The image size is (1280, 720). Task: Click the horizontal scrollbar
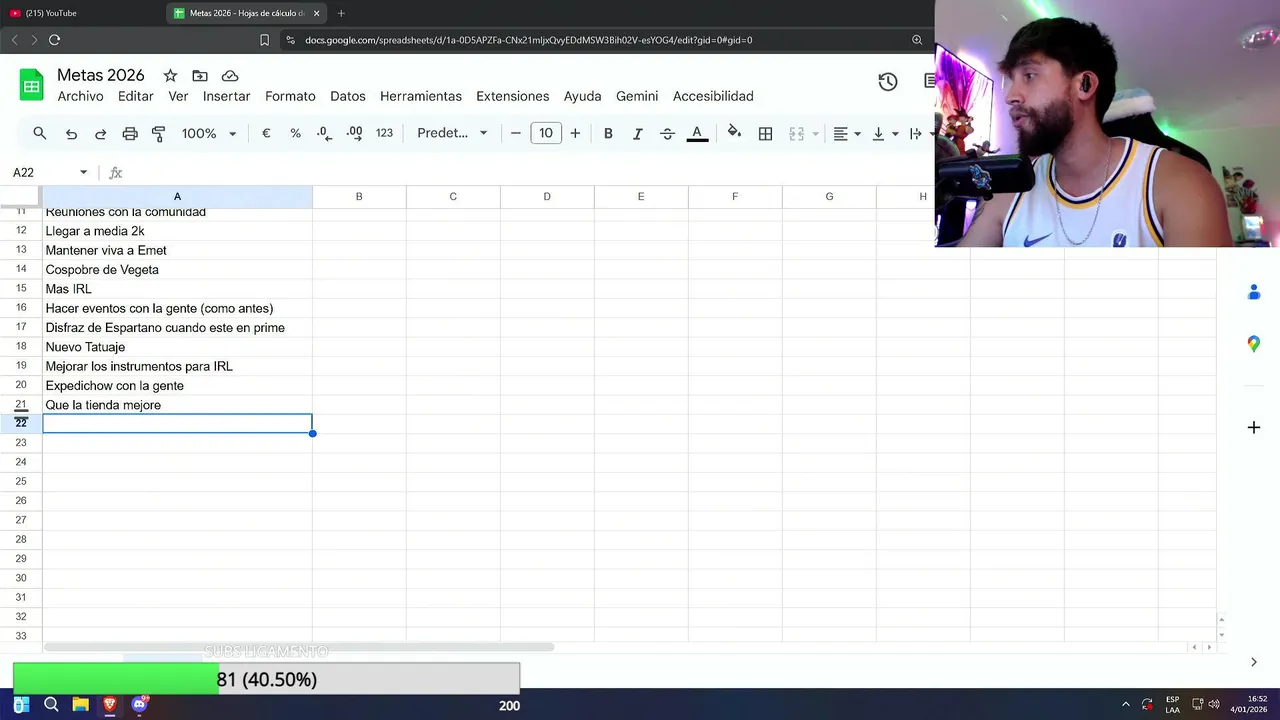point(299,647)
